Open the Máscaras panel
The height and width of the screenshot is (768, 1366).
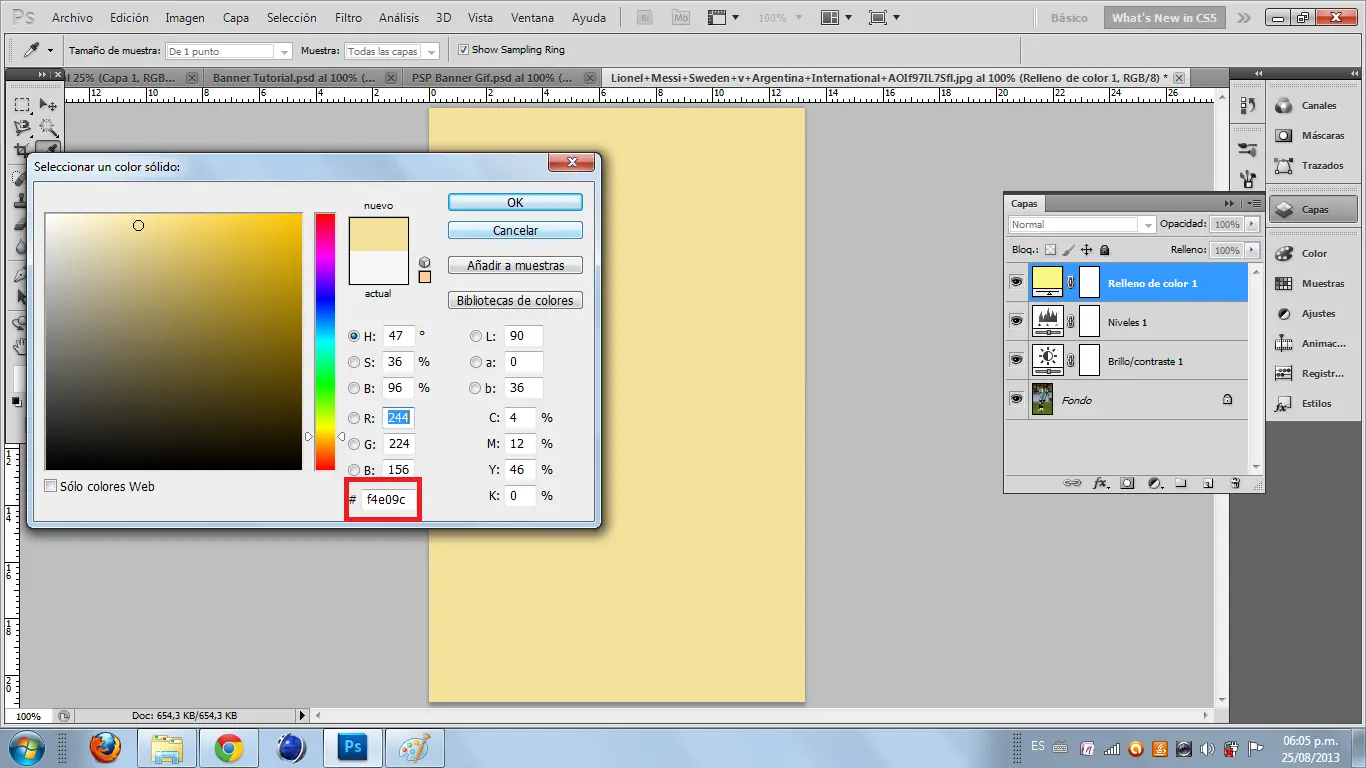point(1314,135)
